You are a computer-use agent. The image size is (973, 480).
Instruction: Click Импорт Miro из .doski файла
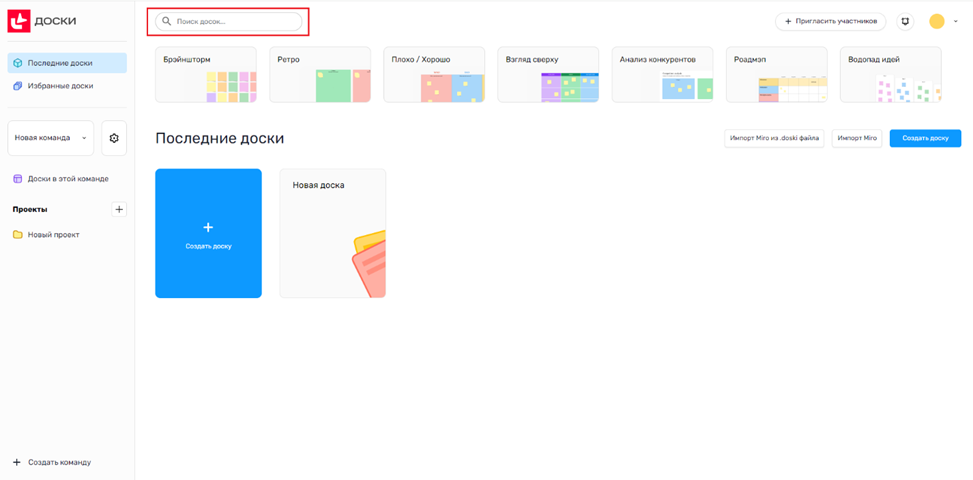(774, 138)
